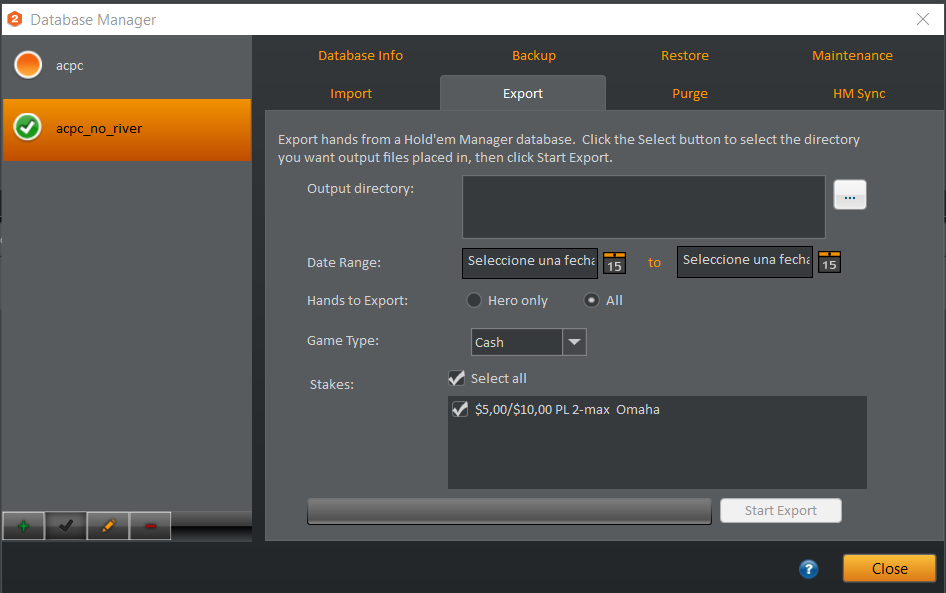Click the checkmark set-active database icon
Viewport: 946px width, 593px height.
[x=66, y=526]
